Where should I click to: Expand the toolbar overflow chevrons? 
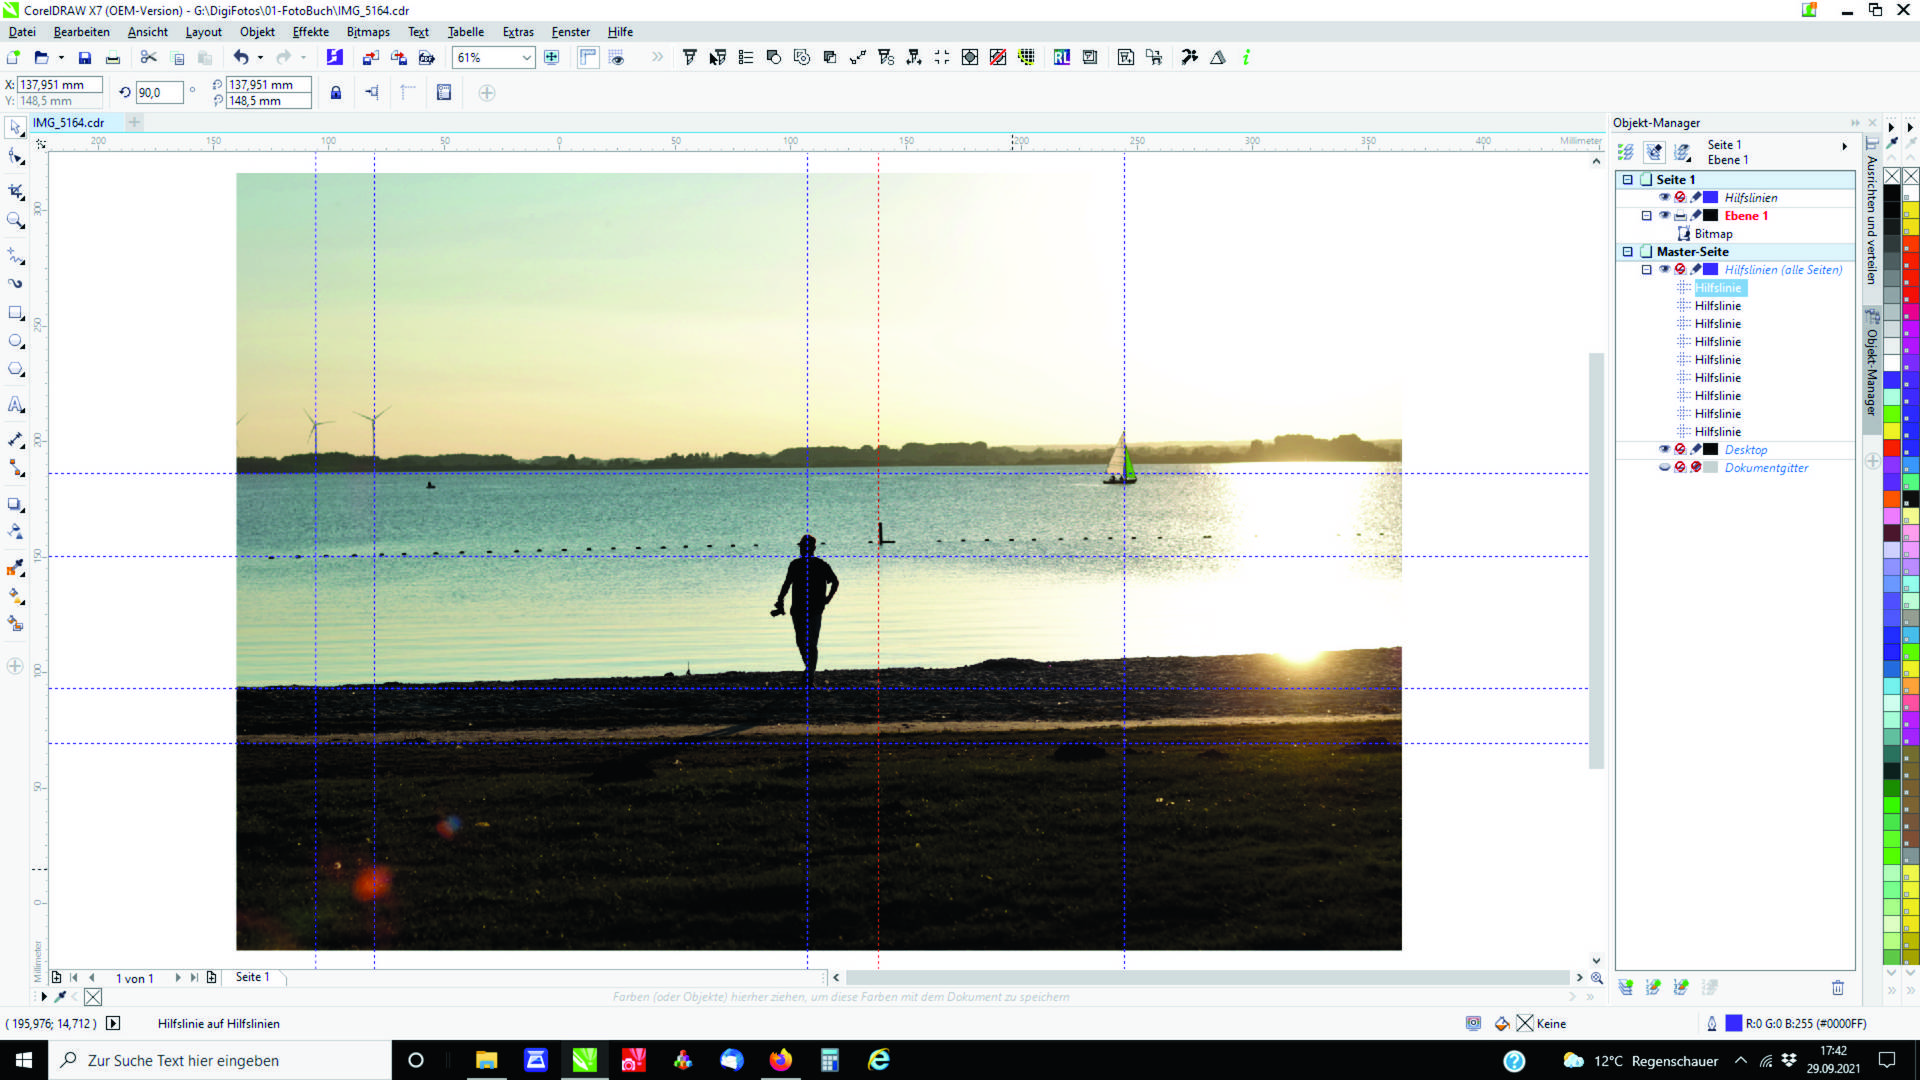pyautogui.click(x=657, y=58)
